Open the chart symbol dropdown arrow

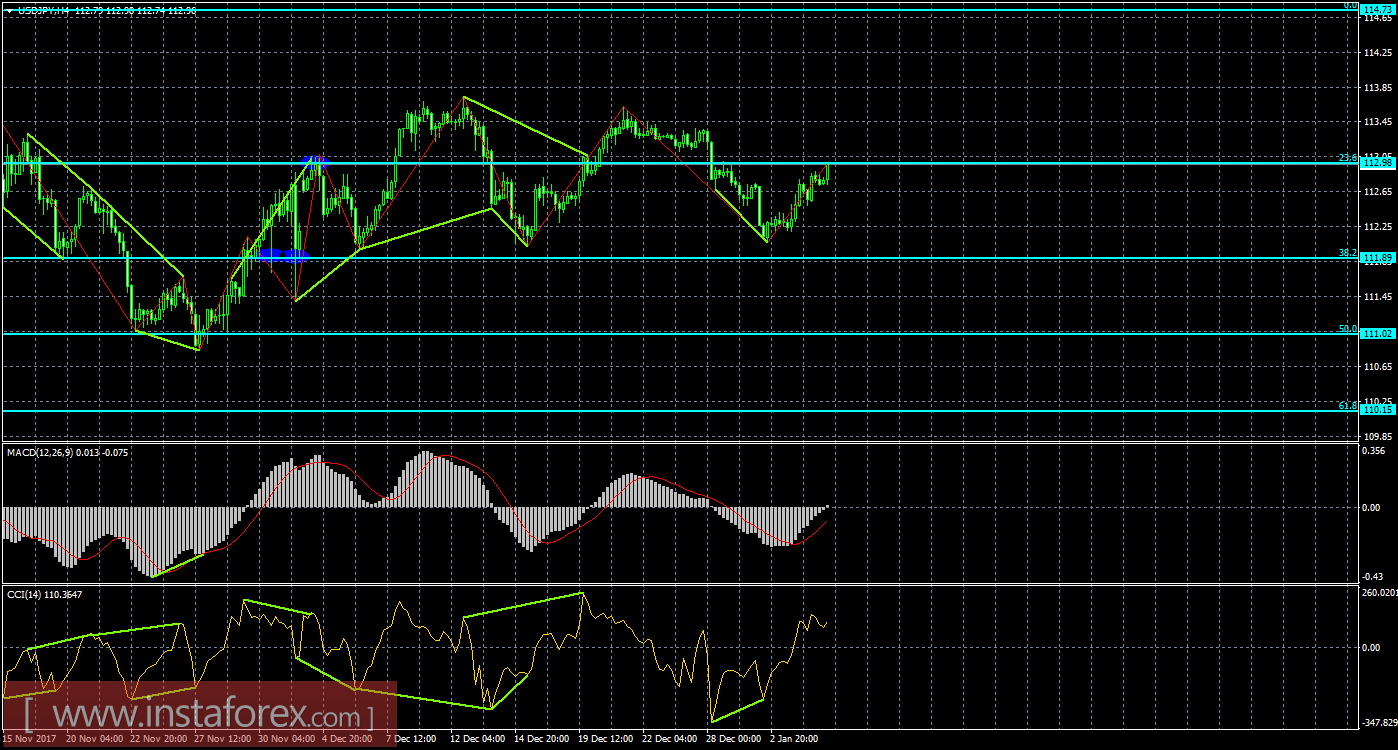pos(10,11)
